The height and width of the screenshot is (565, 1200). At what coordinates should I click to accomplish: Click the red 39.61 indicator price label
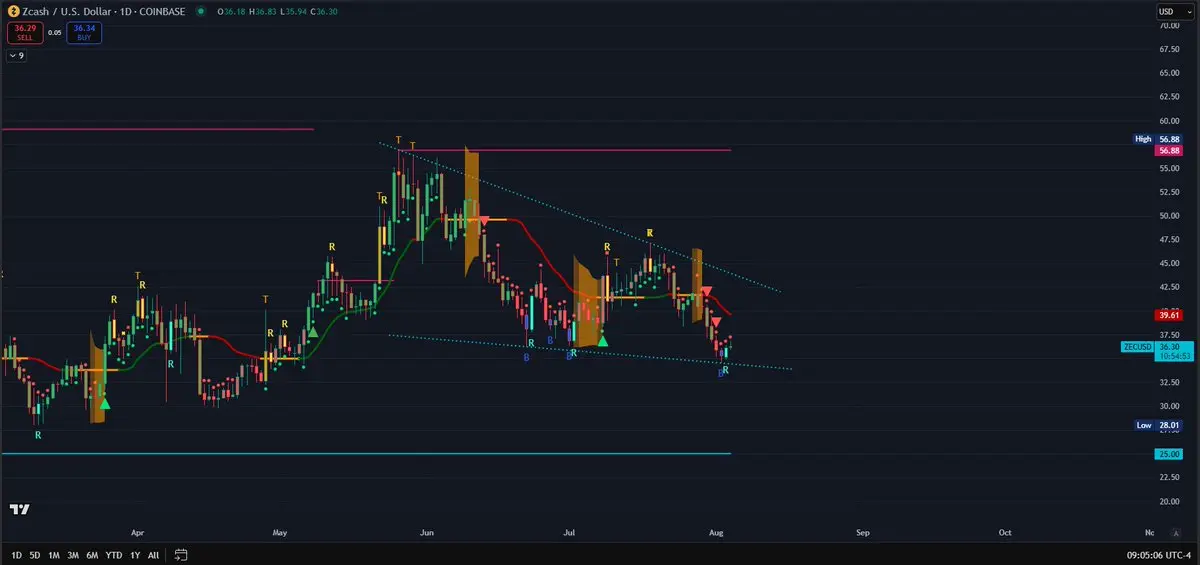1168,314
